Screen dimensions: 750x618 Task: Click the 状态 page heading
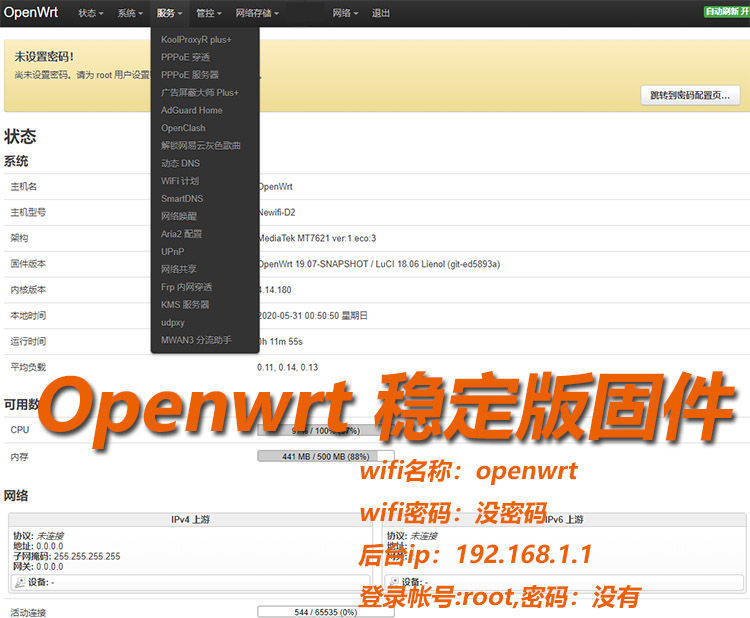tap(20, 136)
